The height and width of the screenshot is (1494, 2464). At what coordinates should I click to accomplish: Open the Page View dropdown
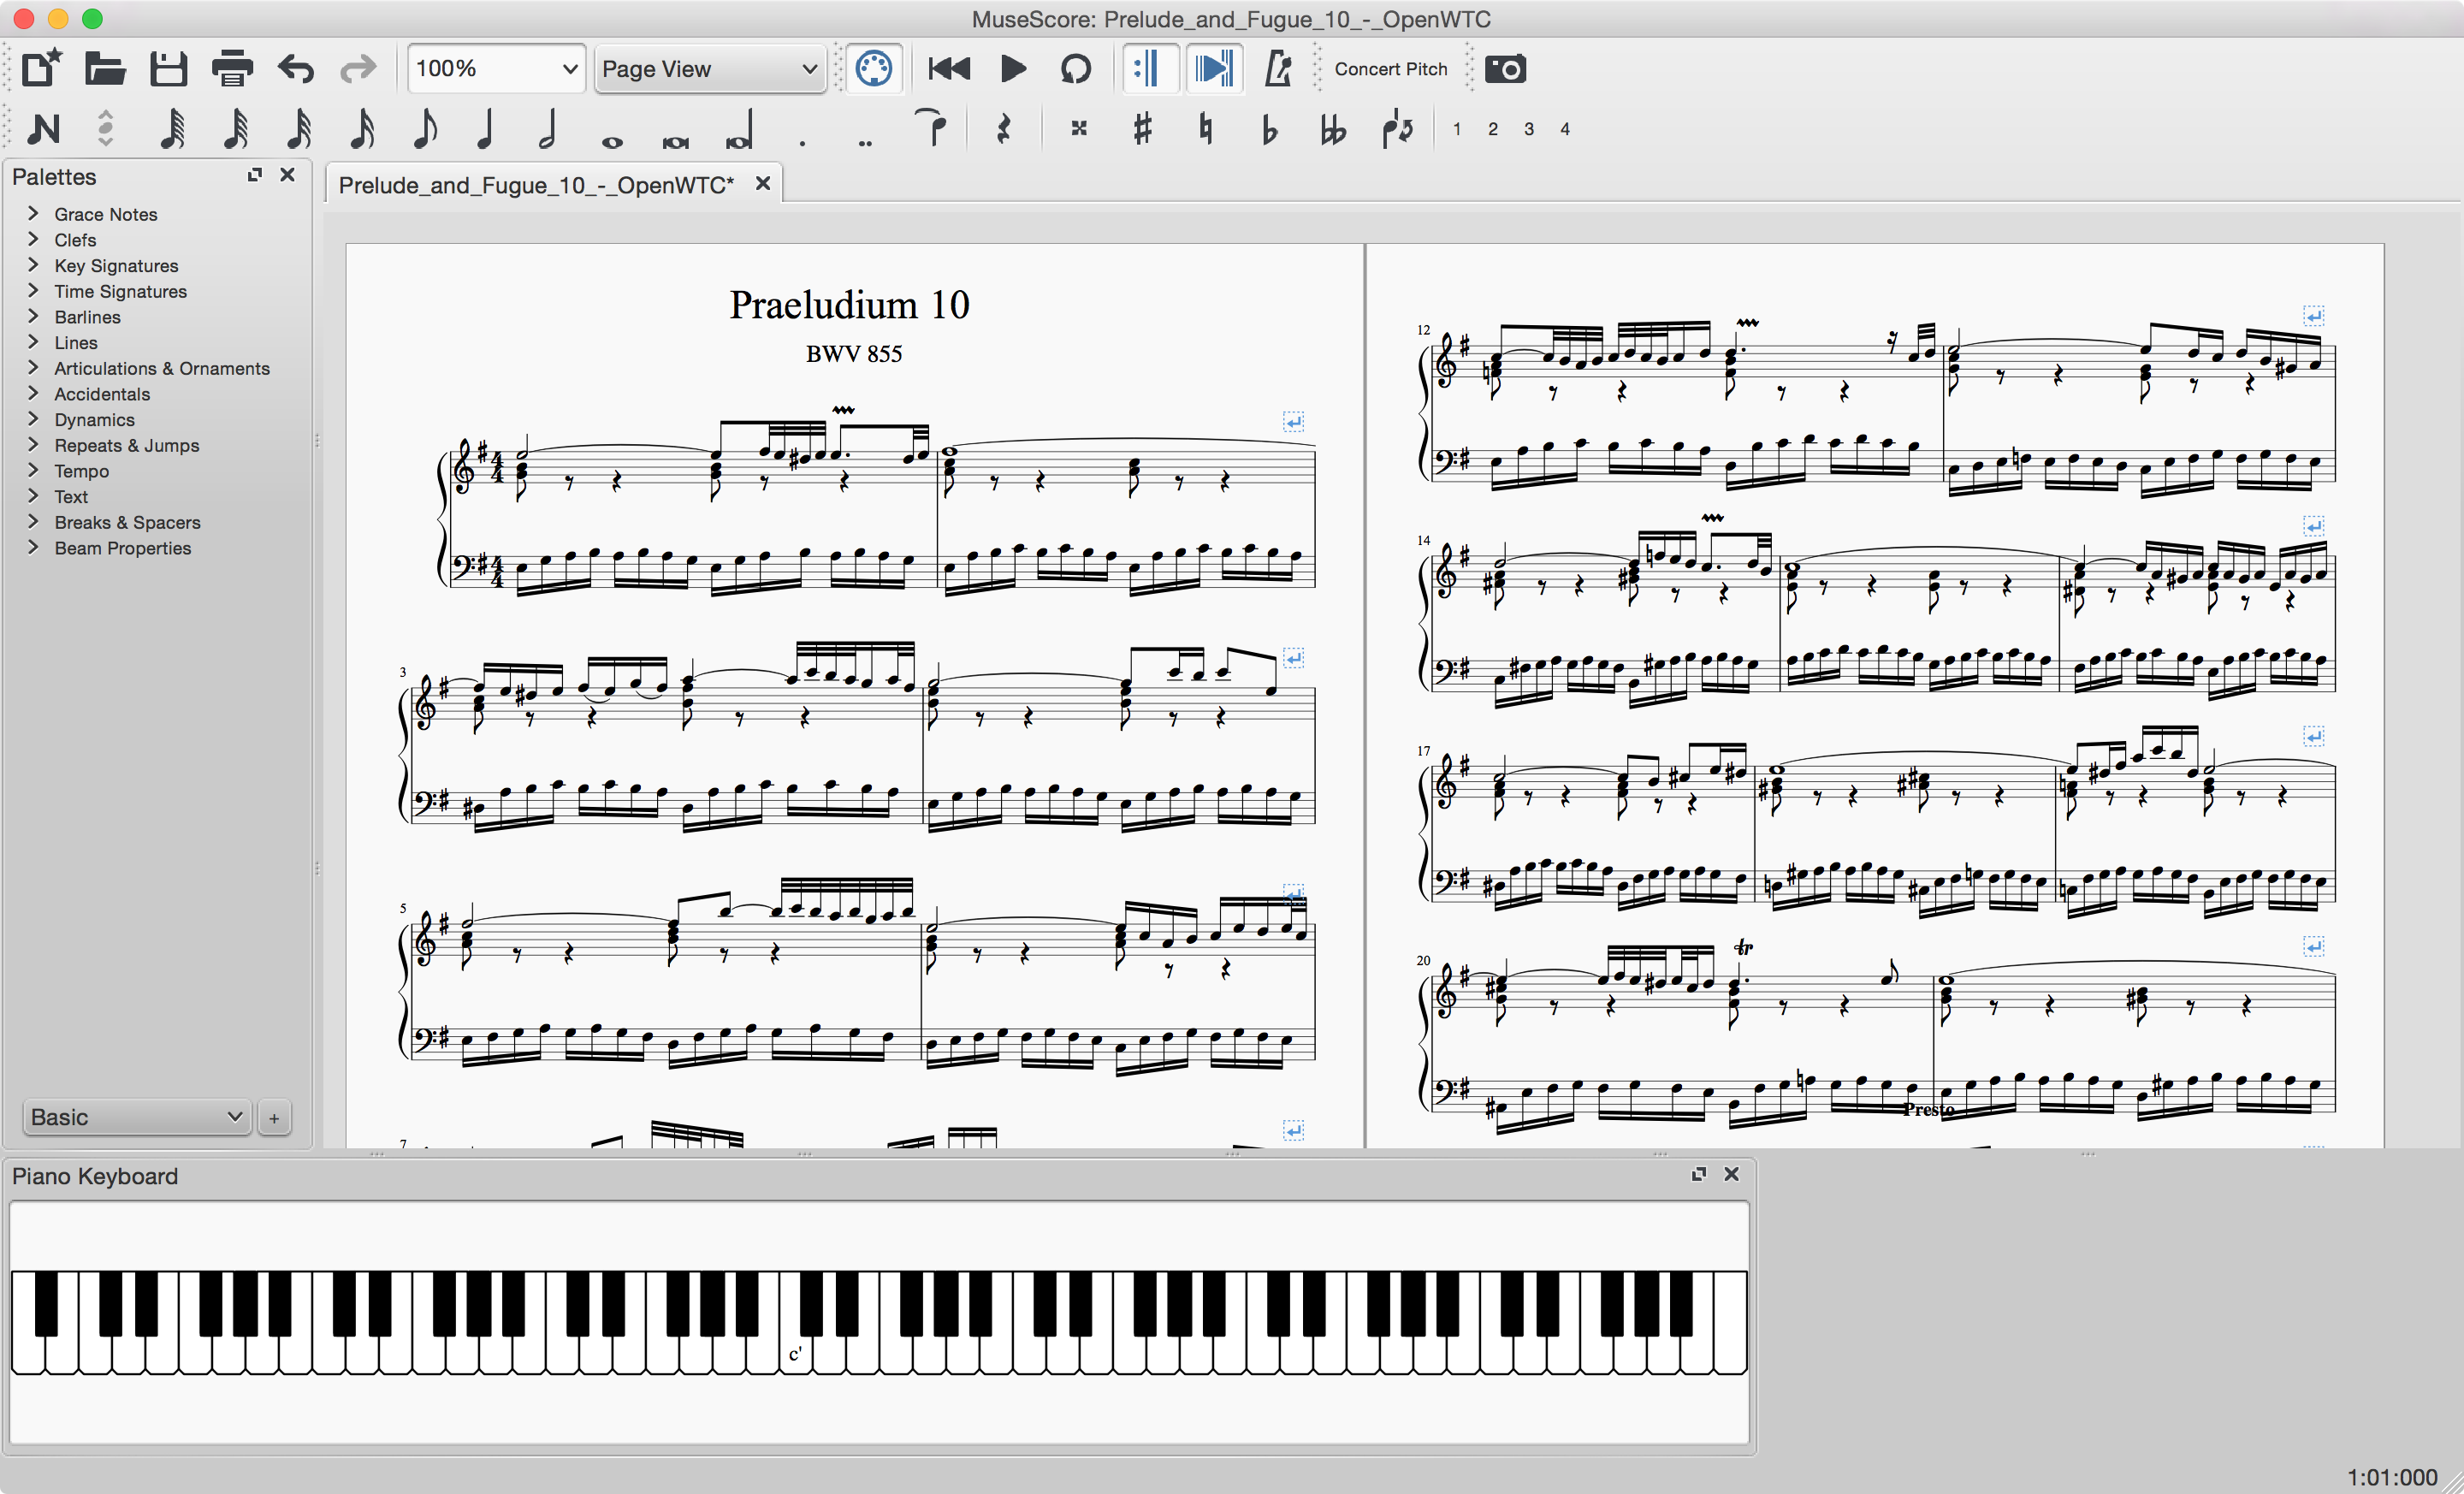[709, 69]
